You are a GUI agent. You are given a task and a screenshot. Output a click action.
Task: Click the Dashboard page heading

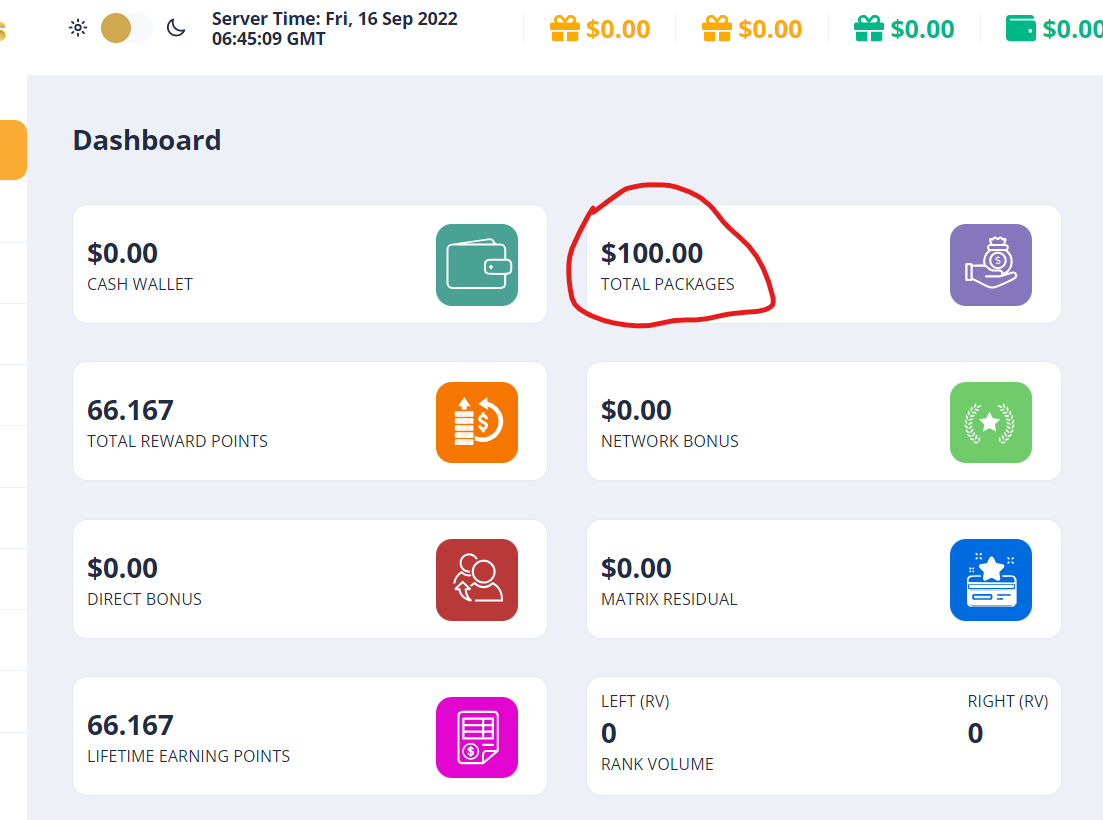click(x=147, y=140)
